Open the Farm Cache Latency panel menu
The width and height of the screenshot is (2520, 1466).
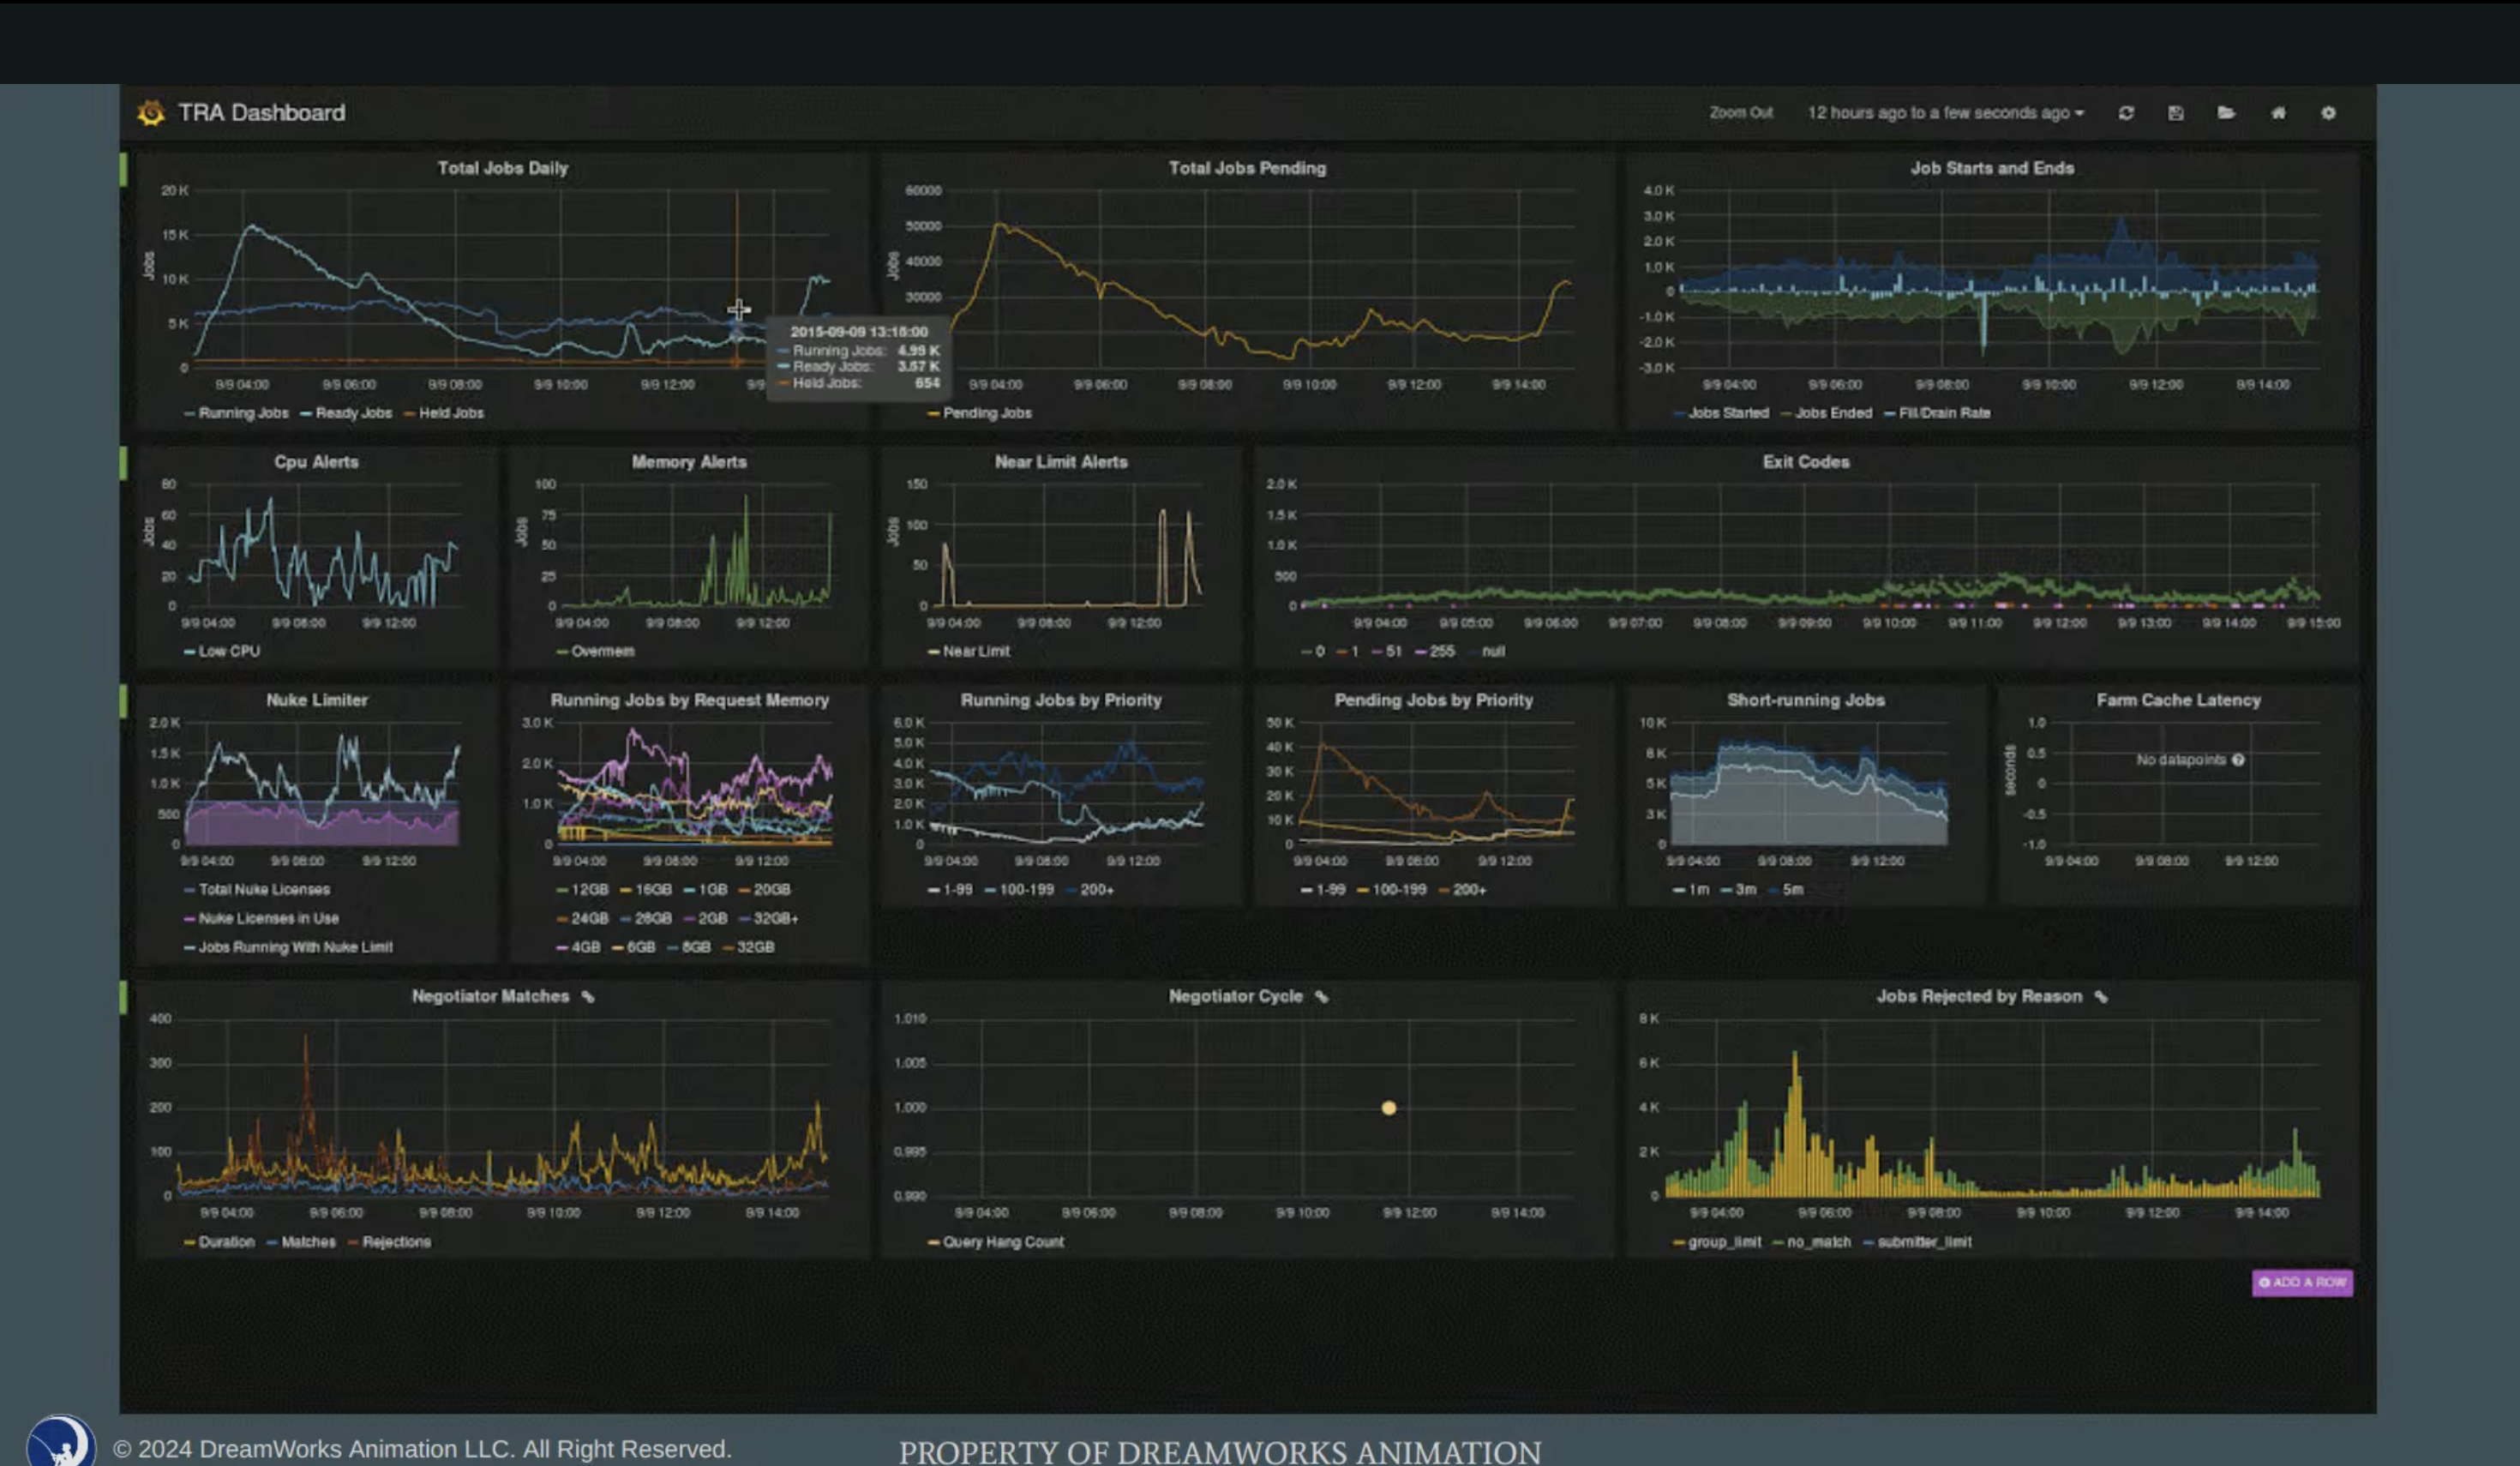pos(2178,700)
